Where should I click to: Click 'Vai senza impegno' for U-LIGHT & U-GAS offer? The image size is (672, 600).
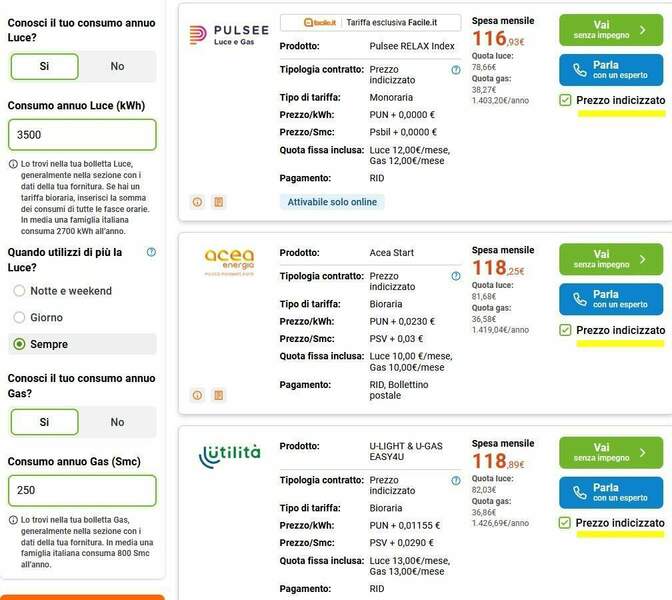tap(611, 452)
